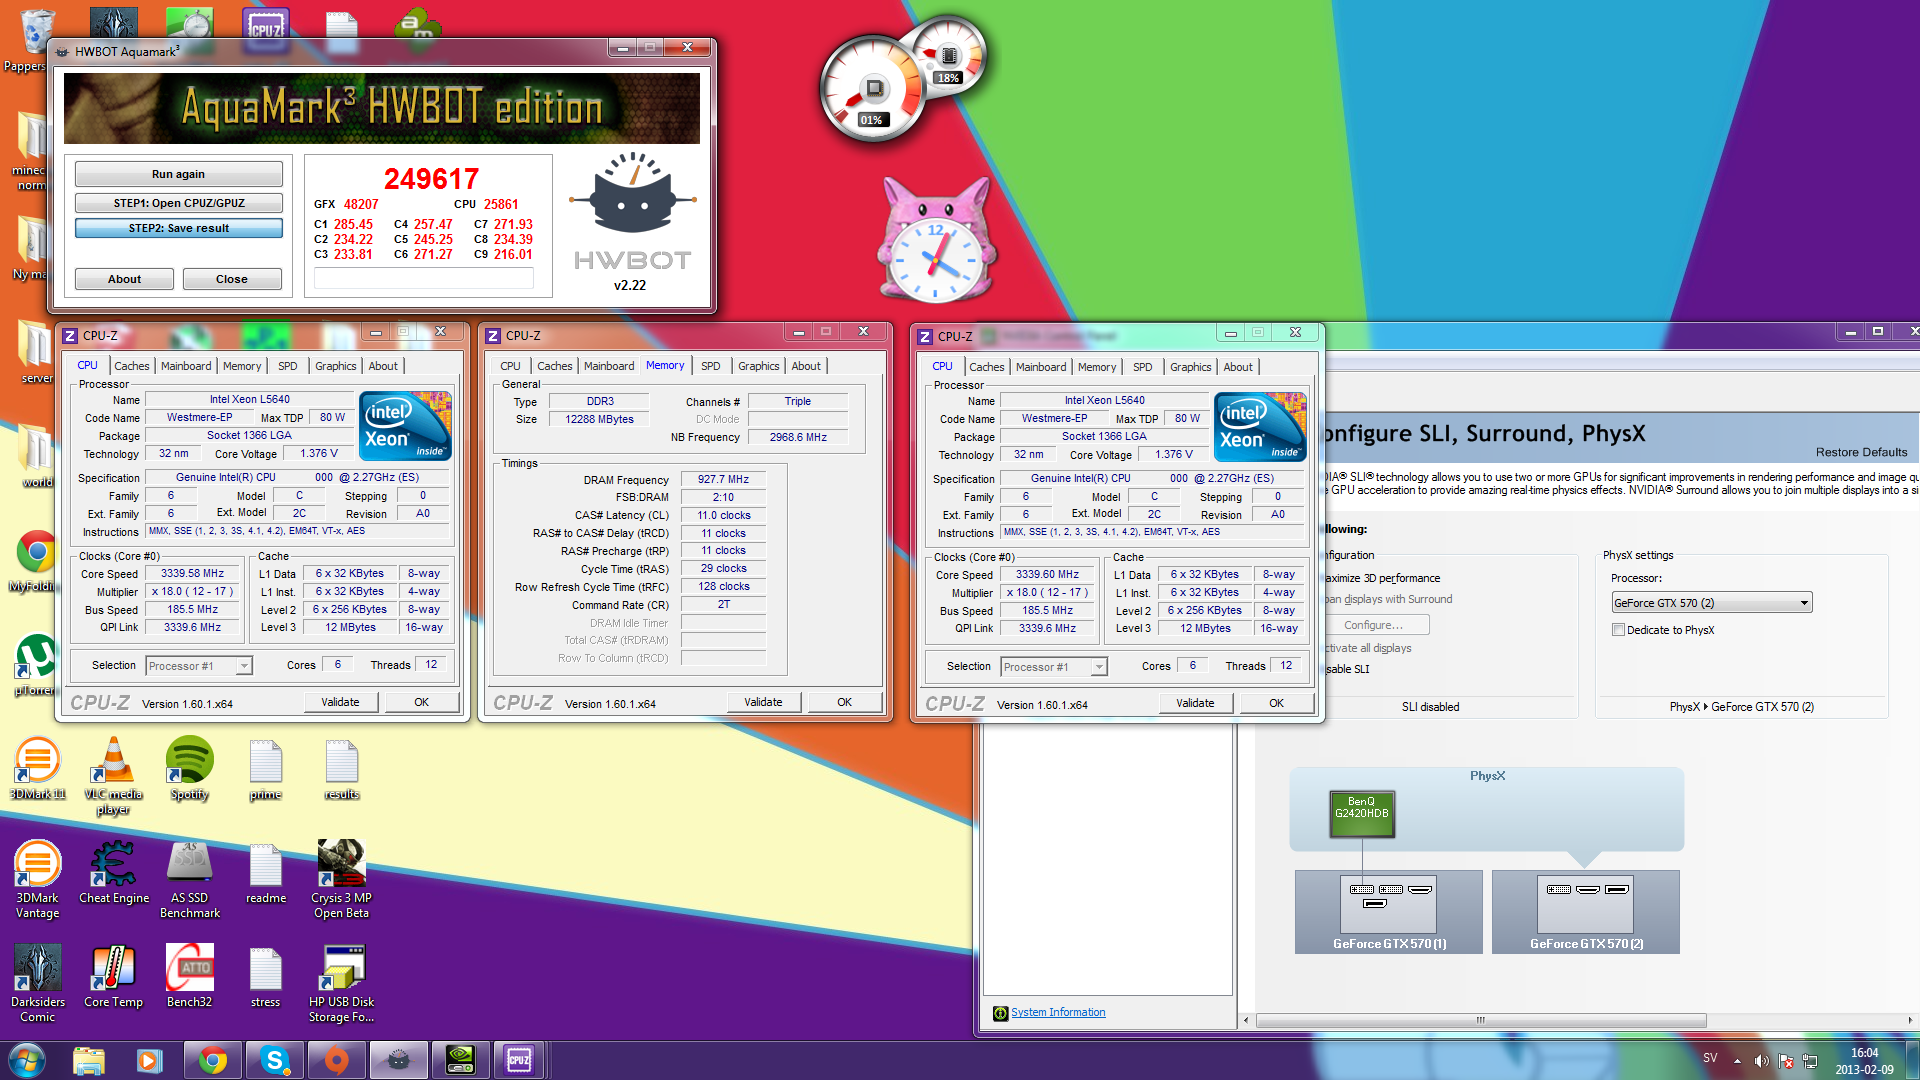Open the Darksiders Comic shortcut
Screen dimensions: 1920x1080
click(37, 983)
